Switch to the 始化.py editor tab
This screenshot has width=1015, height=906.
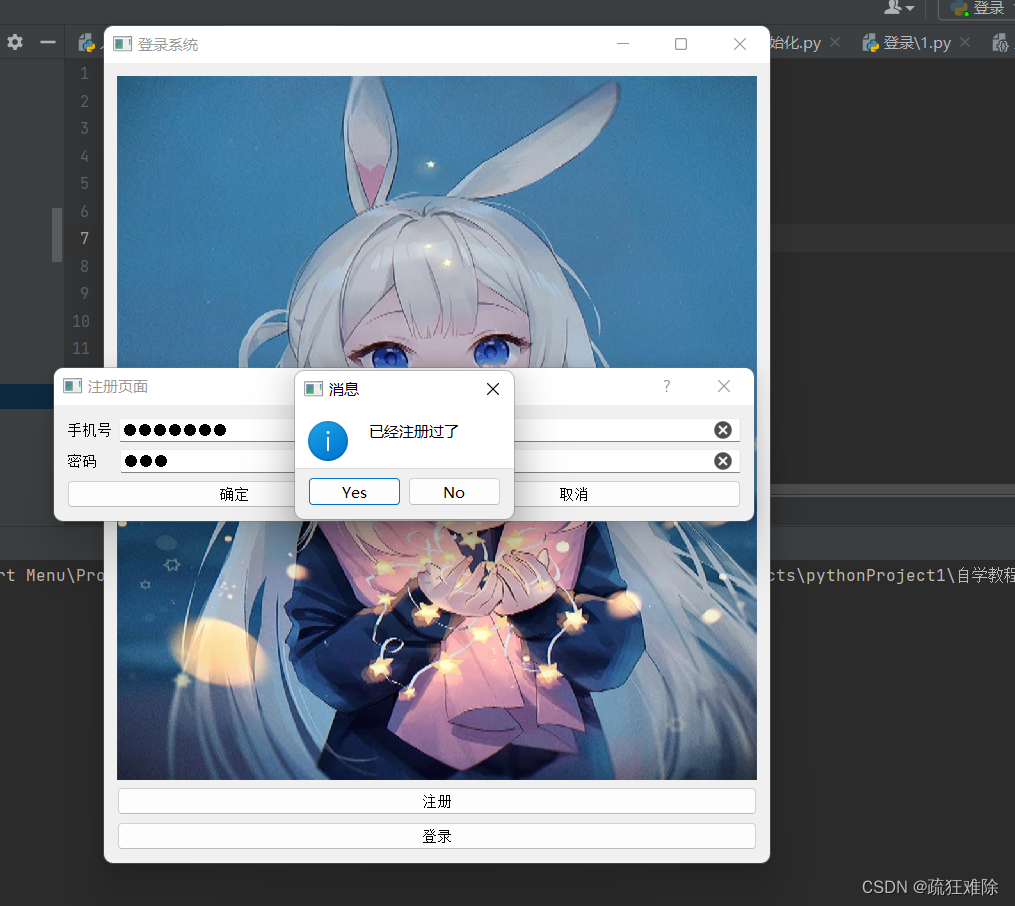coord(795,43)
